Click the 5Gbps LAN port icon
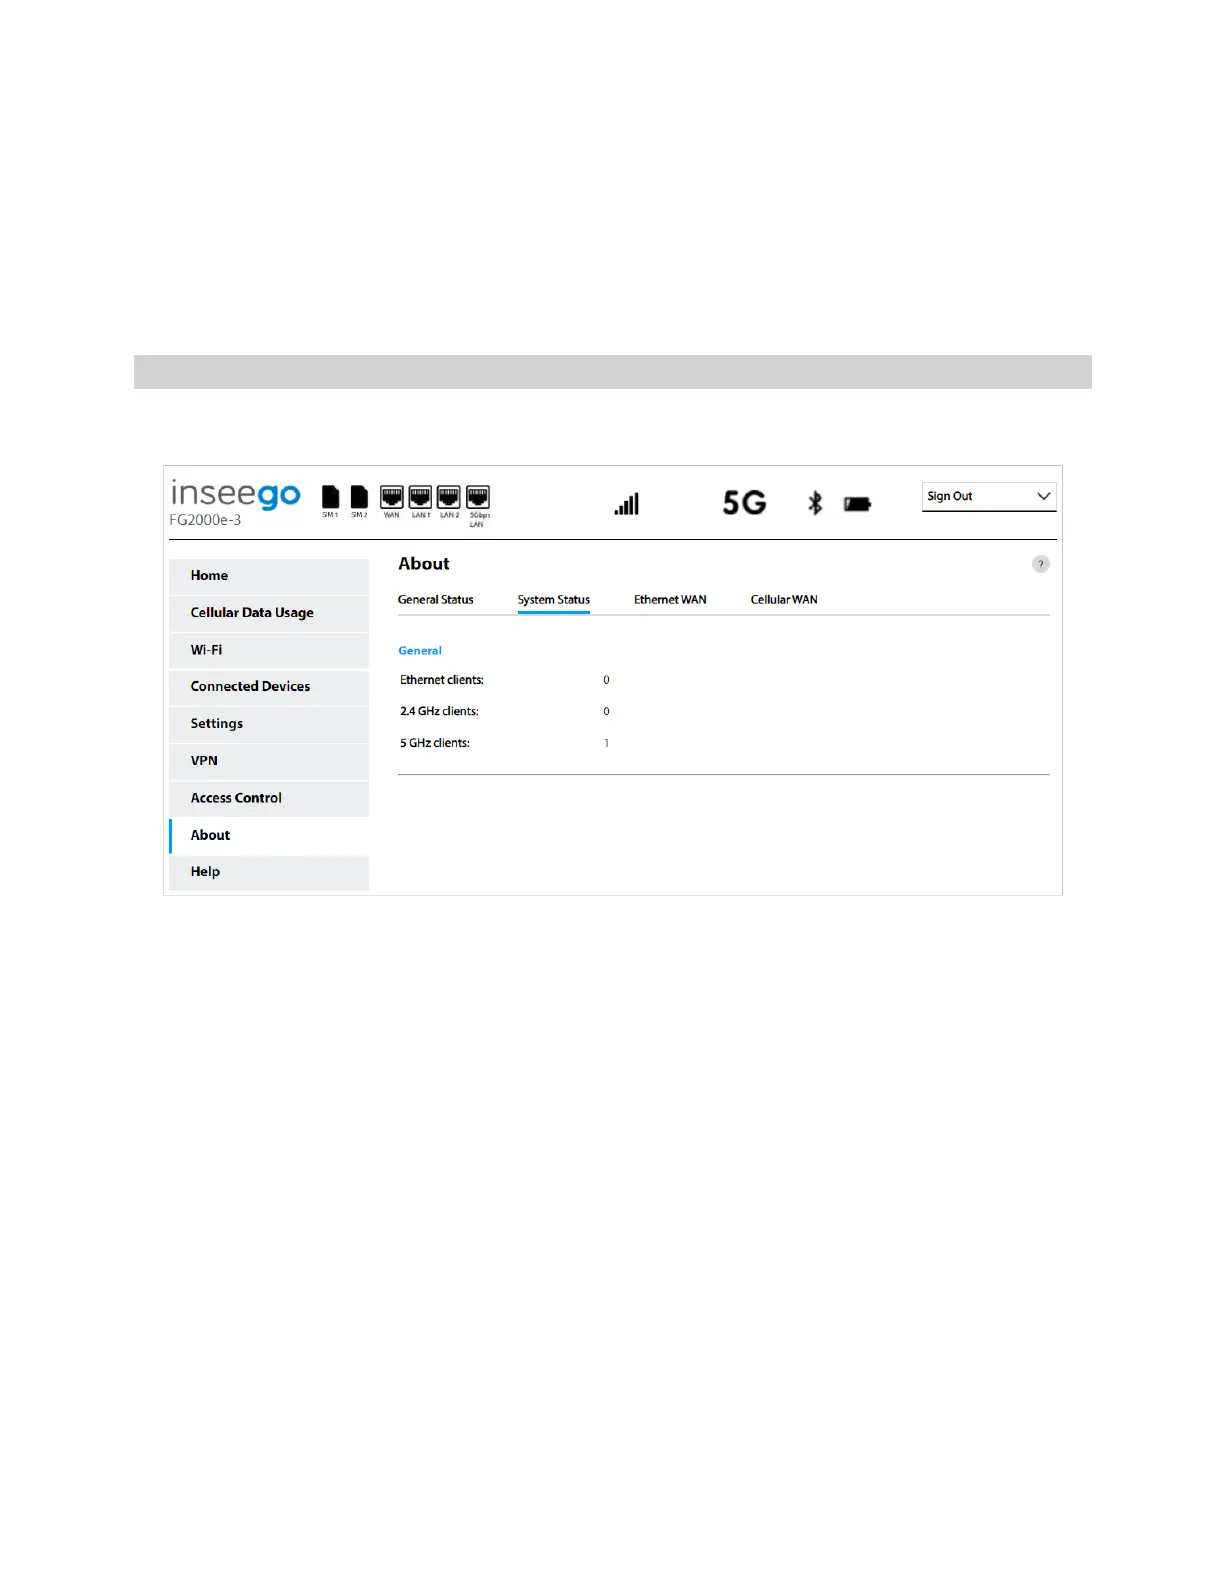1224x1584 pixels. coord(478,497)
